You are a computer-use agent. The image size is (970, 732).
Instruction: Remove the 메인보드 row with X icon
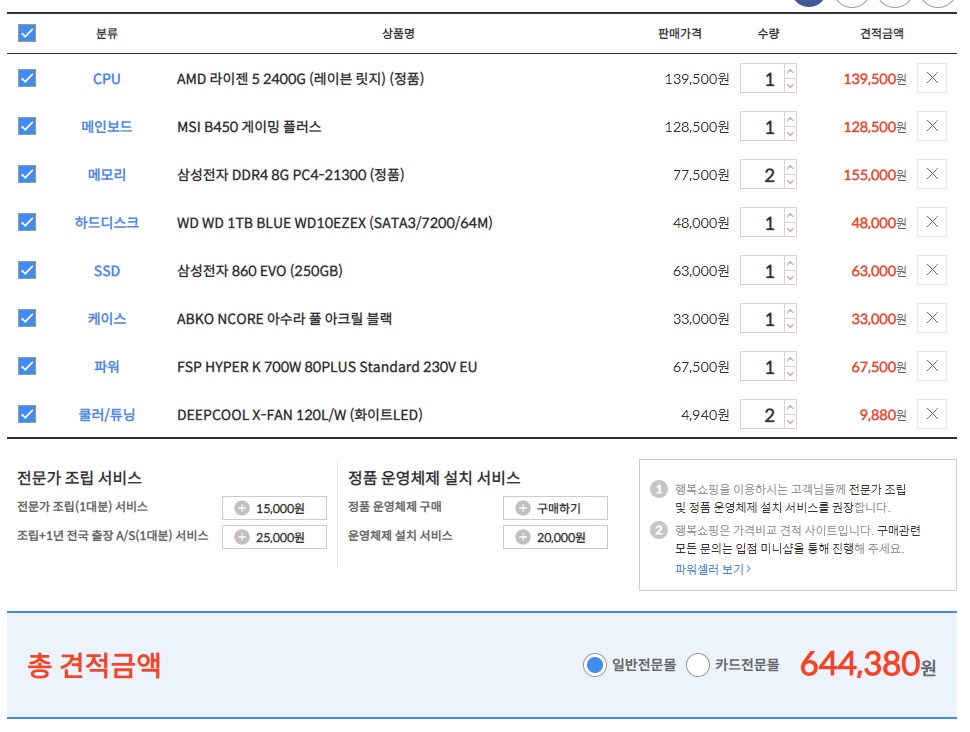click(x=932, y=126)
